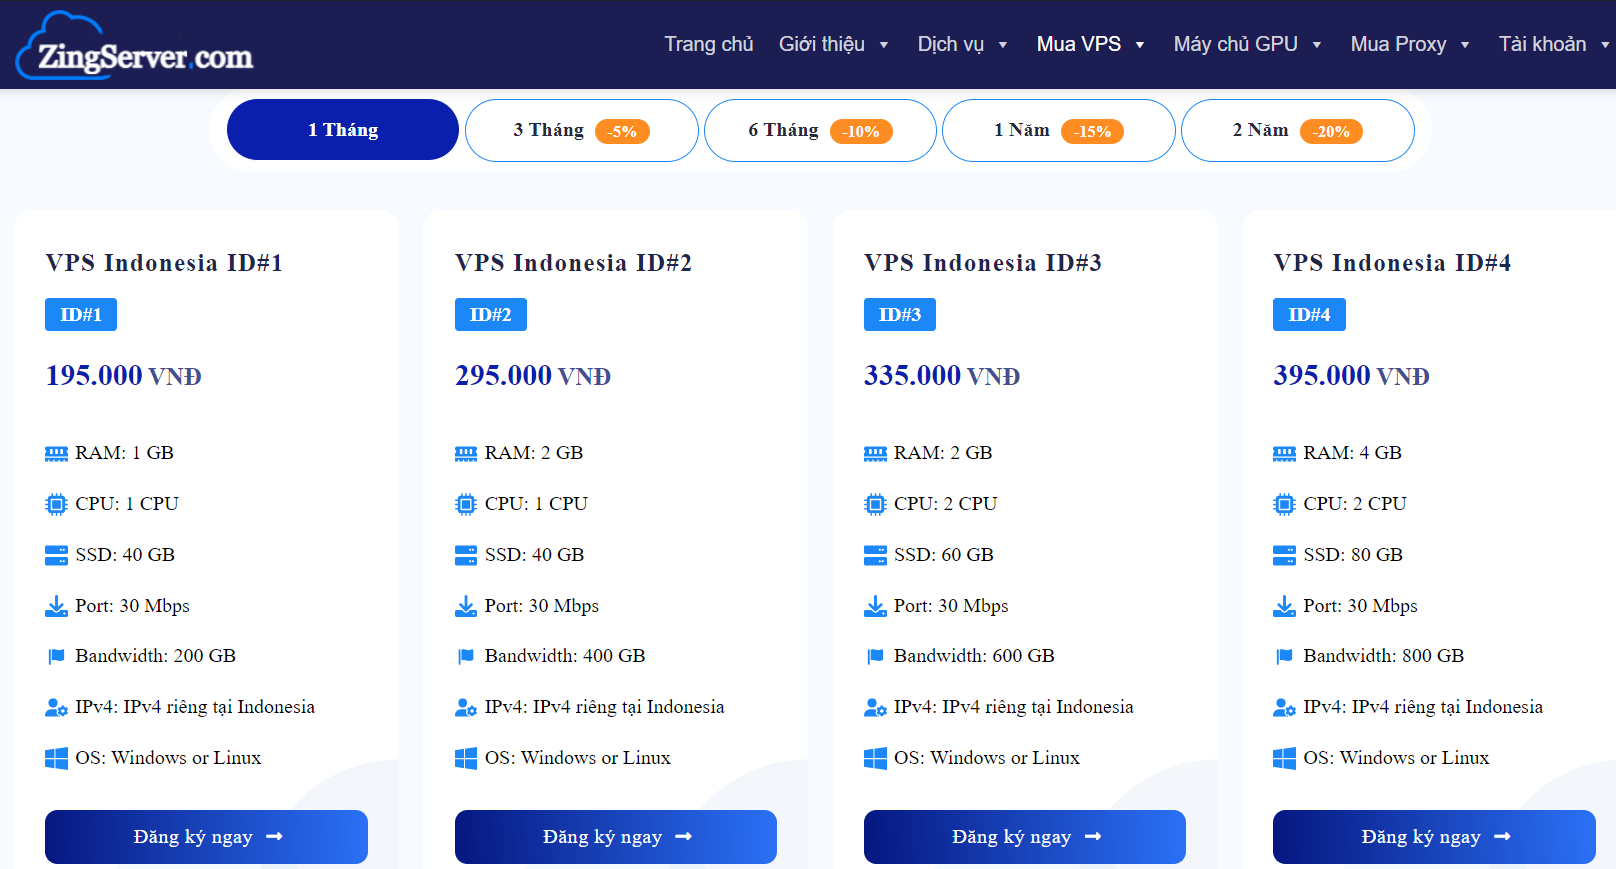The height and width of the screenshot is (869, 1616).
Task: Click the Bandwidth: 600 GB text
Action: [974, 656]
